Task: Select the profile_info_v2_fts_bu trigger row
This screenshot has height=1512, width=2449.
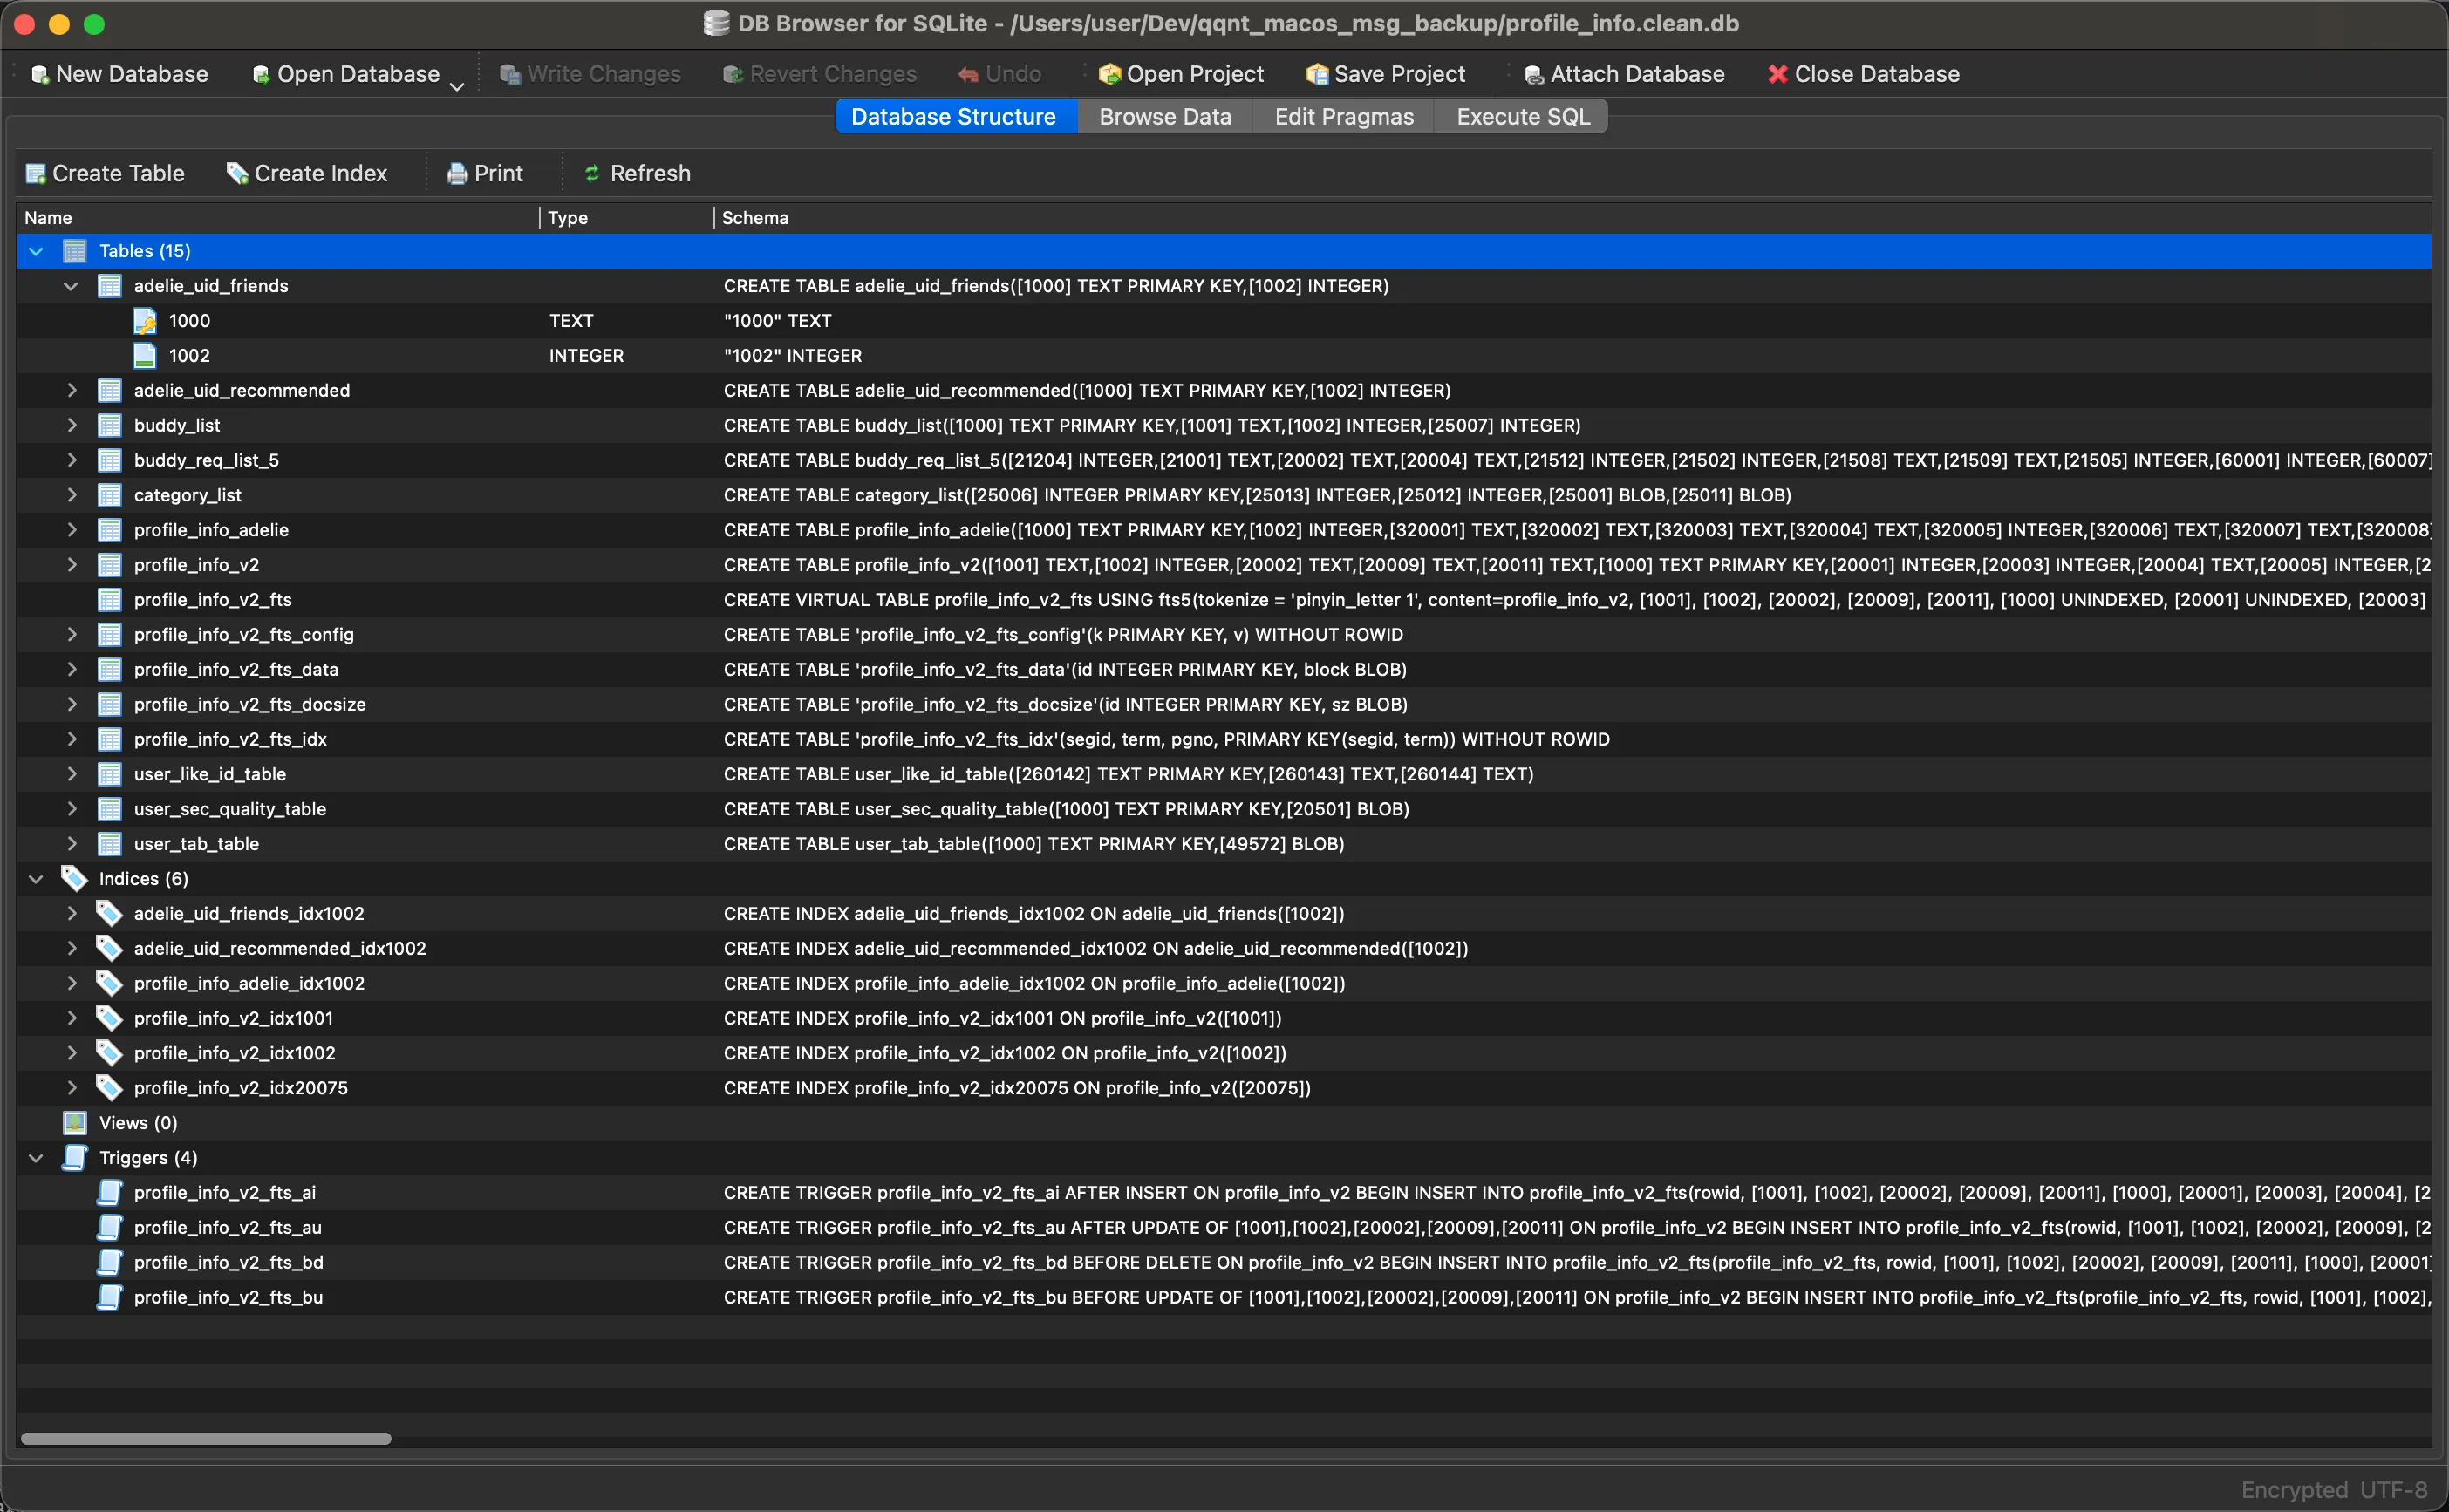Action: click(1224, 1298)
